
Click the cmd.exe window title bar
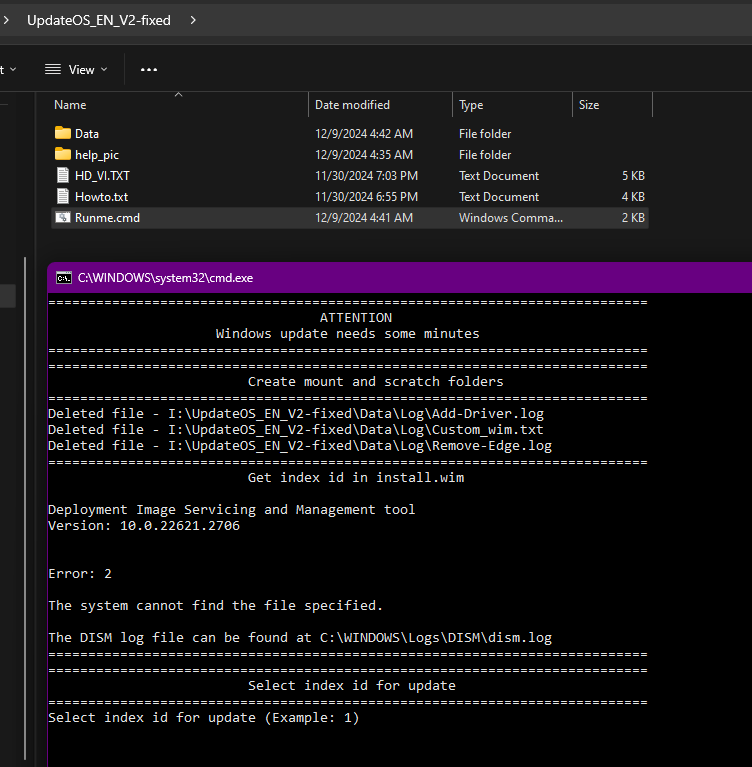click(x=399, y=278)
